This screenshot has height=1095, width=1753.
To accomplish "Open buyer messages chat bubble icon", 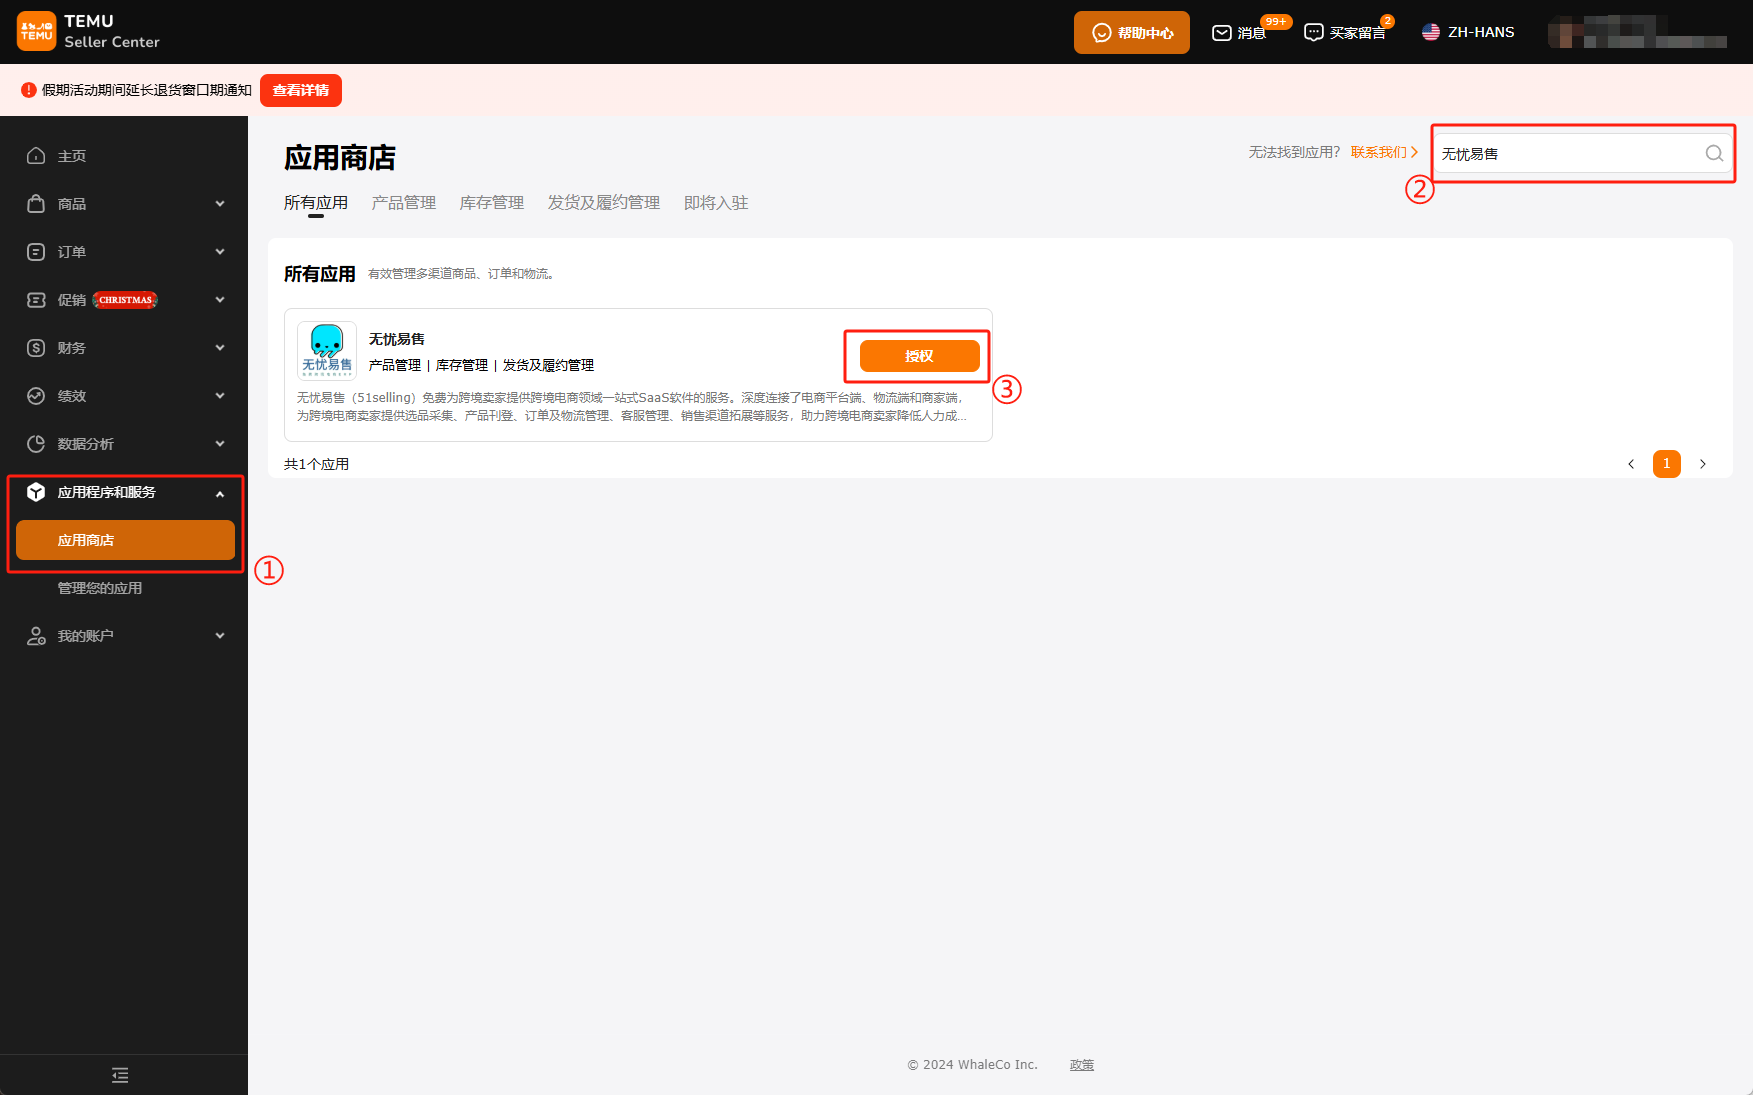I will 1313,33.
